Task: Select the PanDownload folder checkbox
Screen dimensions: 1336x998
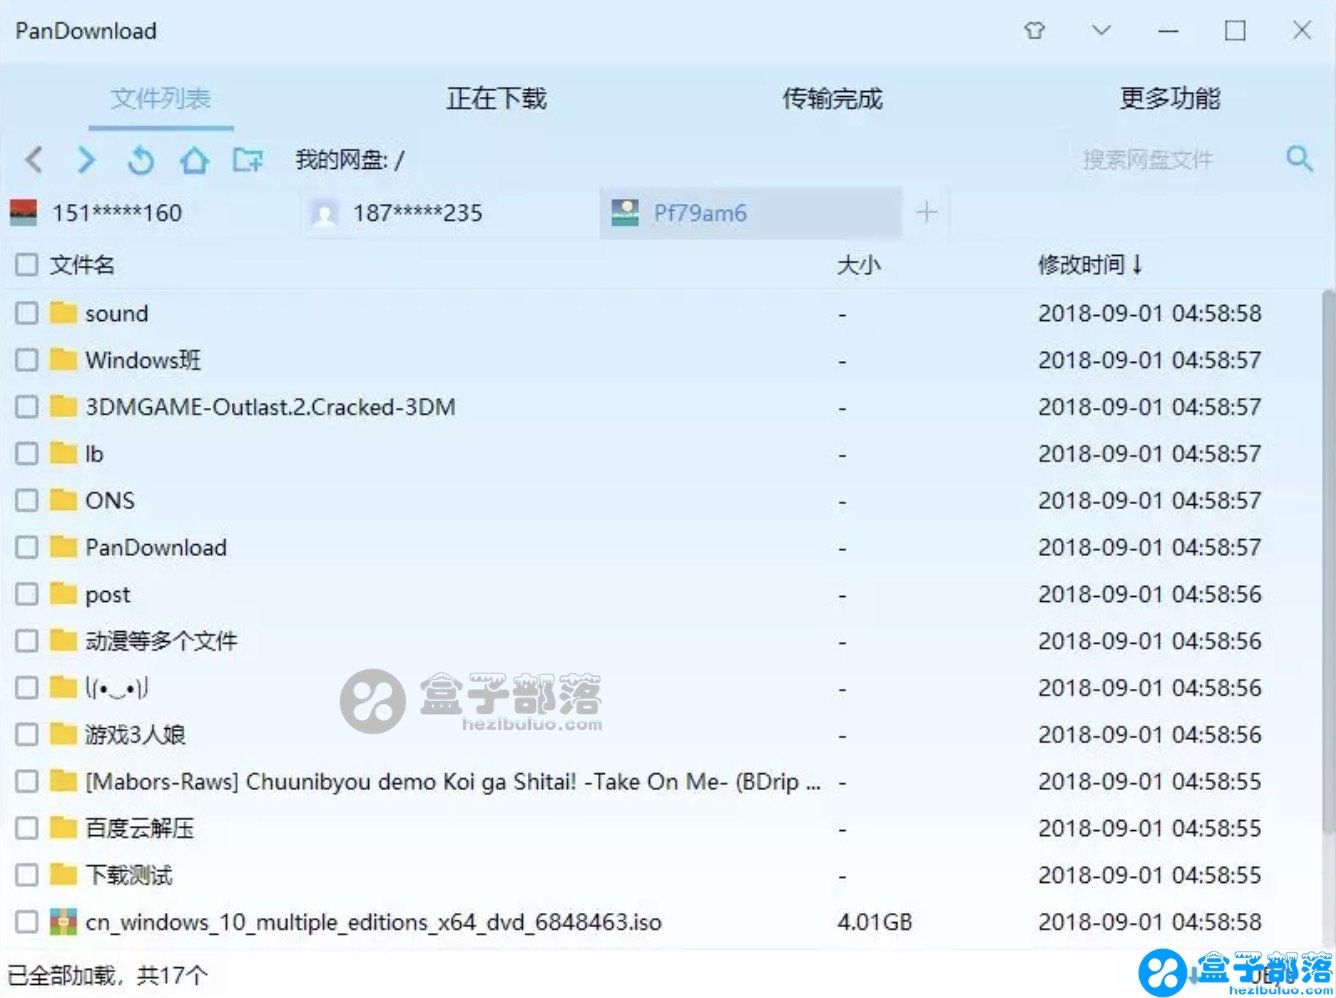Action: pos(27,547)
